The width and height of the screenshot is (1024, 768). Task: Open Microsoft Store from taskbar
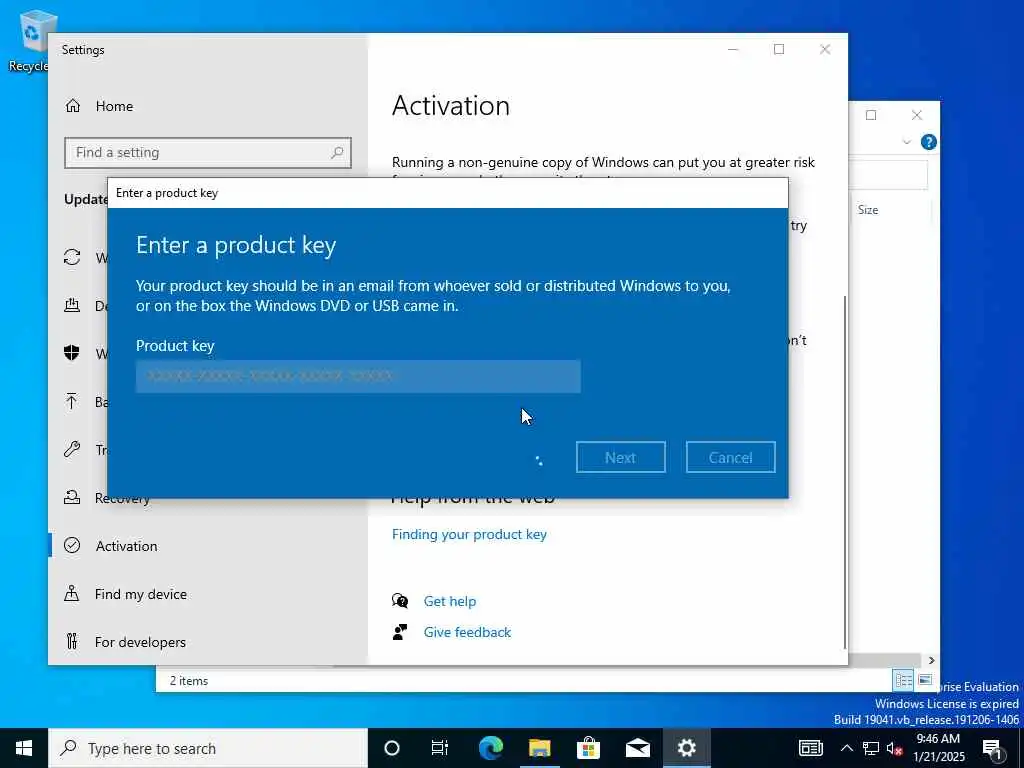click(588, 748)
